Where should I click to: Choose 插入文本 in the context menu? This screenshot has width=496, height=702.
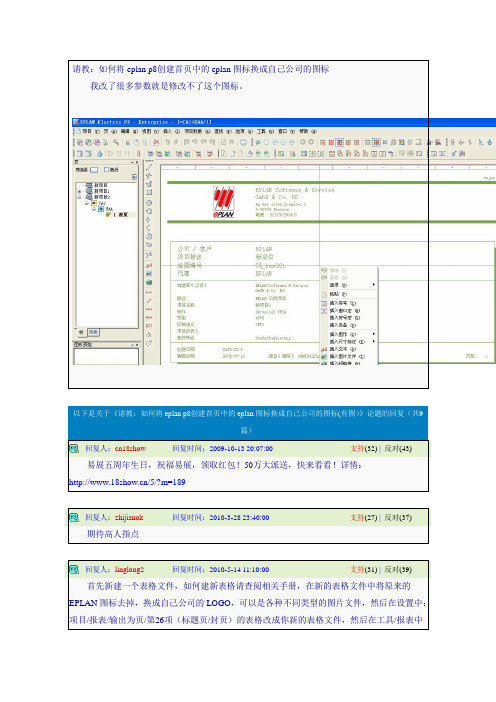click(x=342, y=349)
